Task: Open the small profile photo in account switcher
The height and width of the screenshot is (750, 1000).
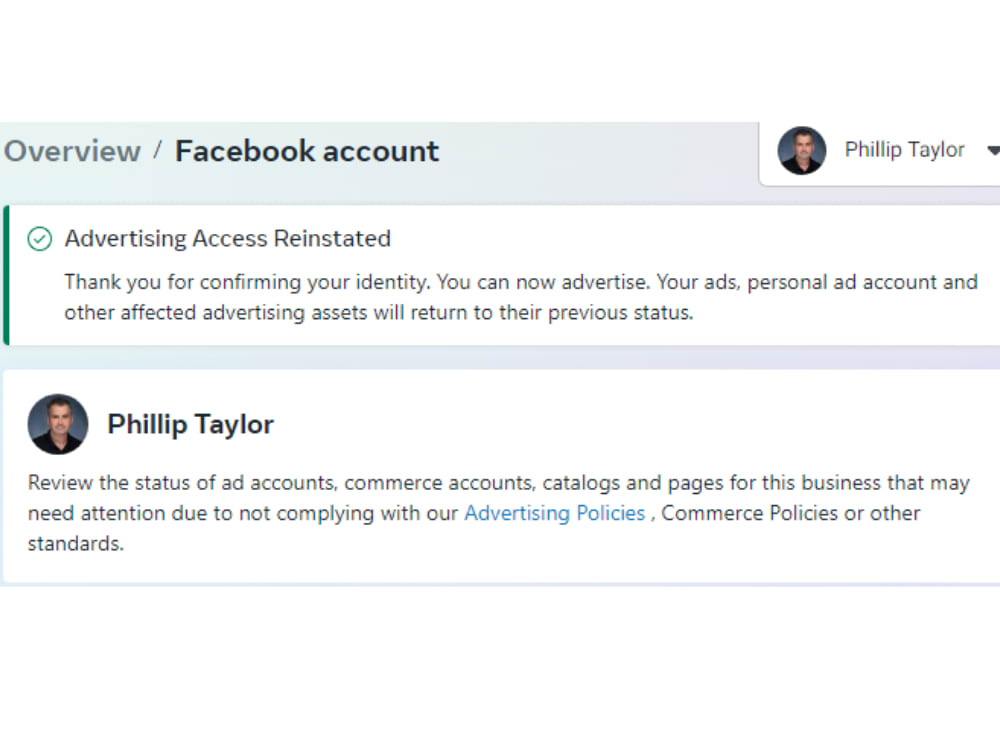Action: coord(802,151)
